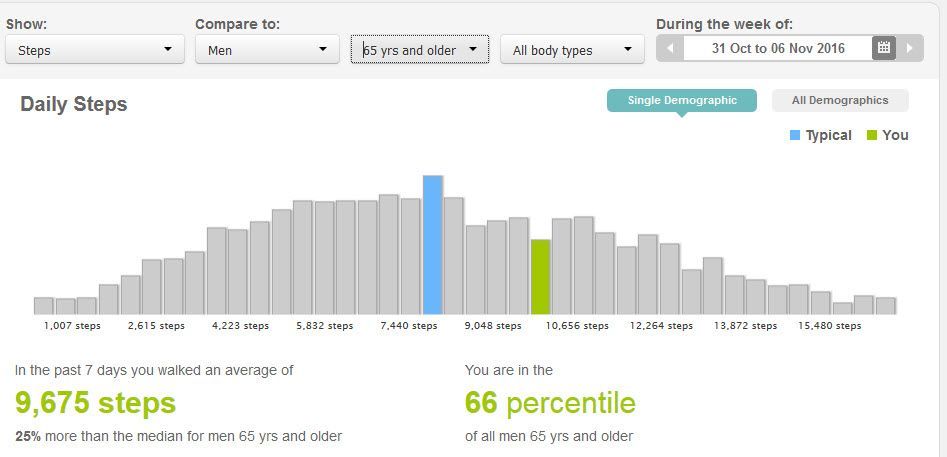947x457 pixels.
Task: Switch to All Demographics view
Action: click(x=840, y=100)
